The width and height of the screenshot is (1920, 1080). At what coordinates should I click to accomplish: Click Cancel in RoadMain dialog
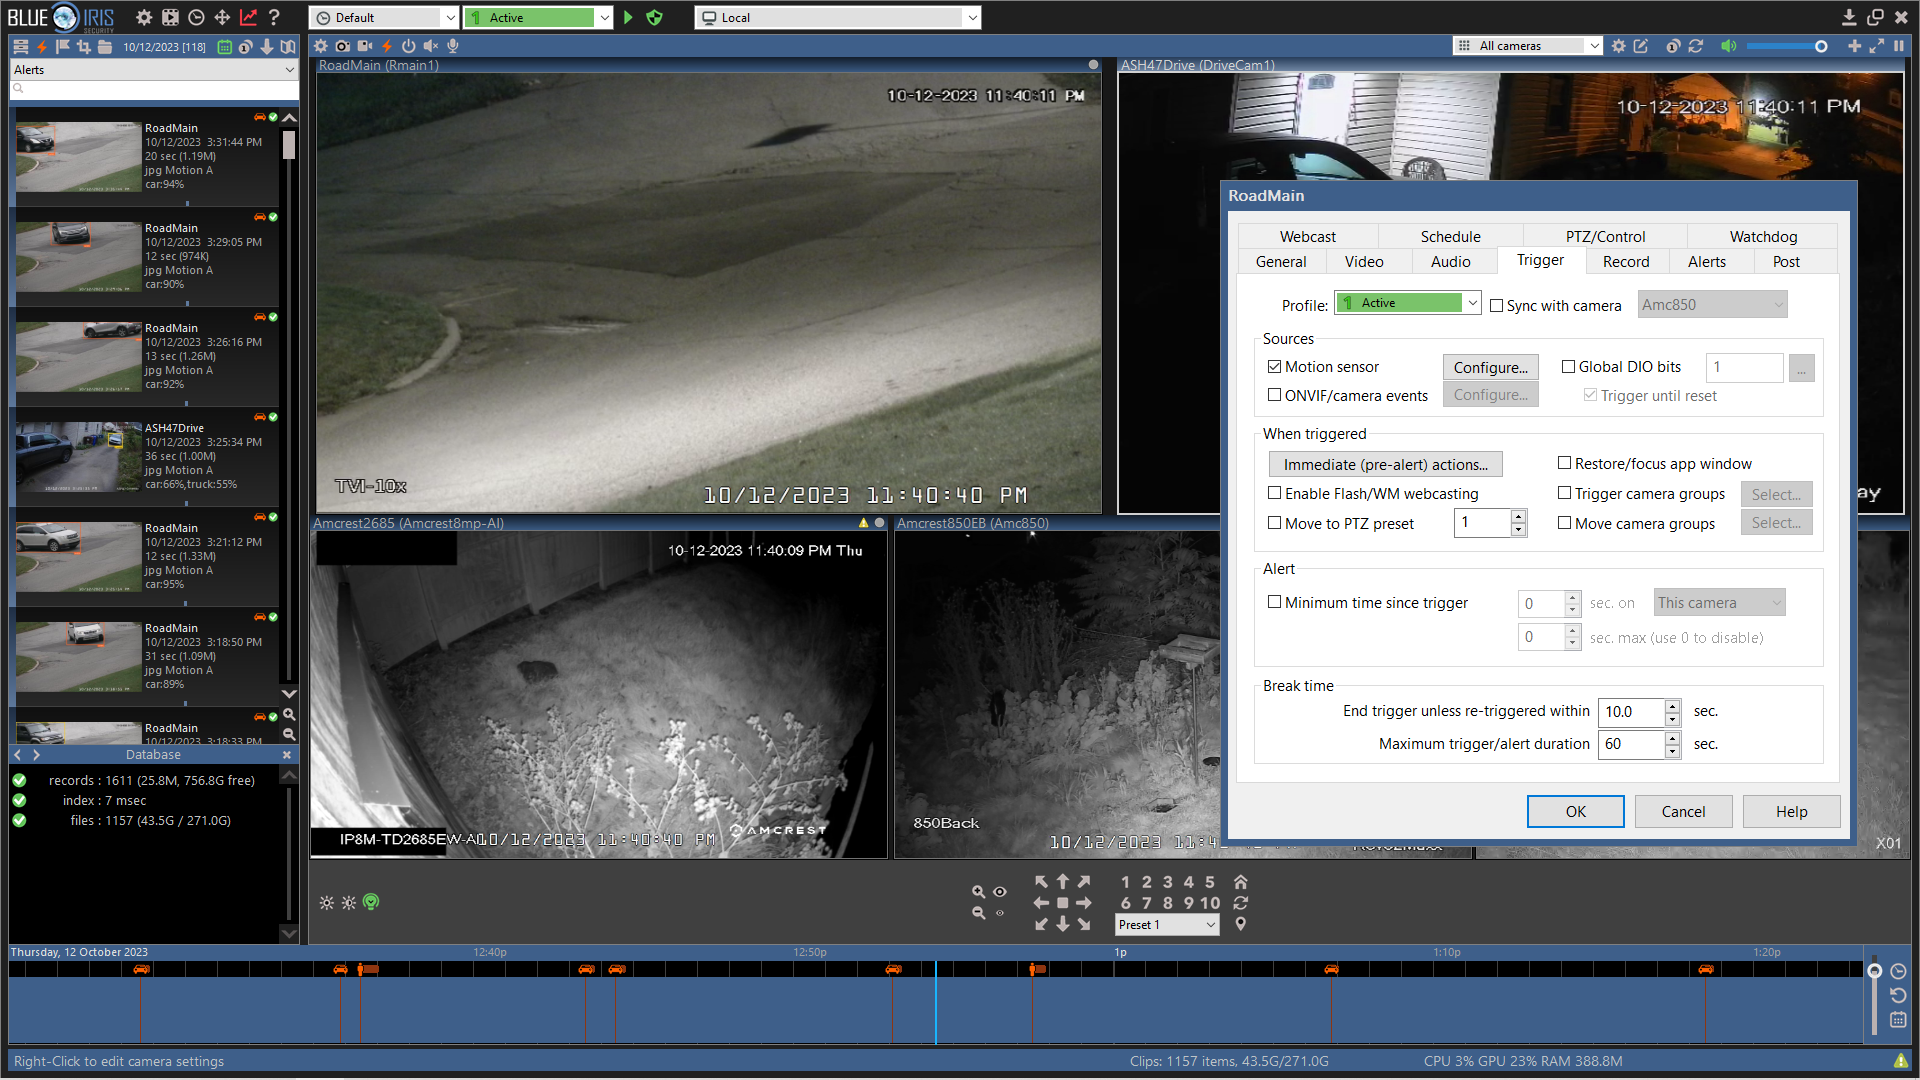tap(1683, 811)
